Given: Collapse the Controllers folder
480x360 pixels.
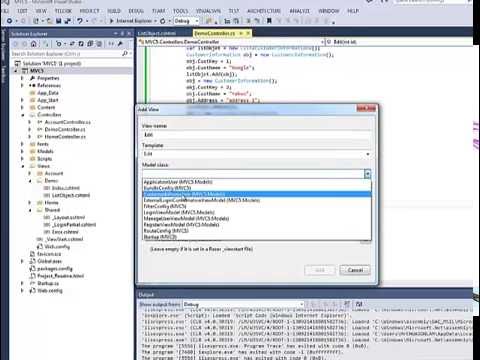Looking at the screenshot, I should click(x=22, y=115).
